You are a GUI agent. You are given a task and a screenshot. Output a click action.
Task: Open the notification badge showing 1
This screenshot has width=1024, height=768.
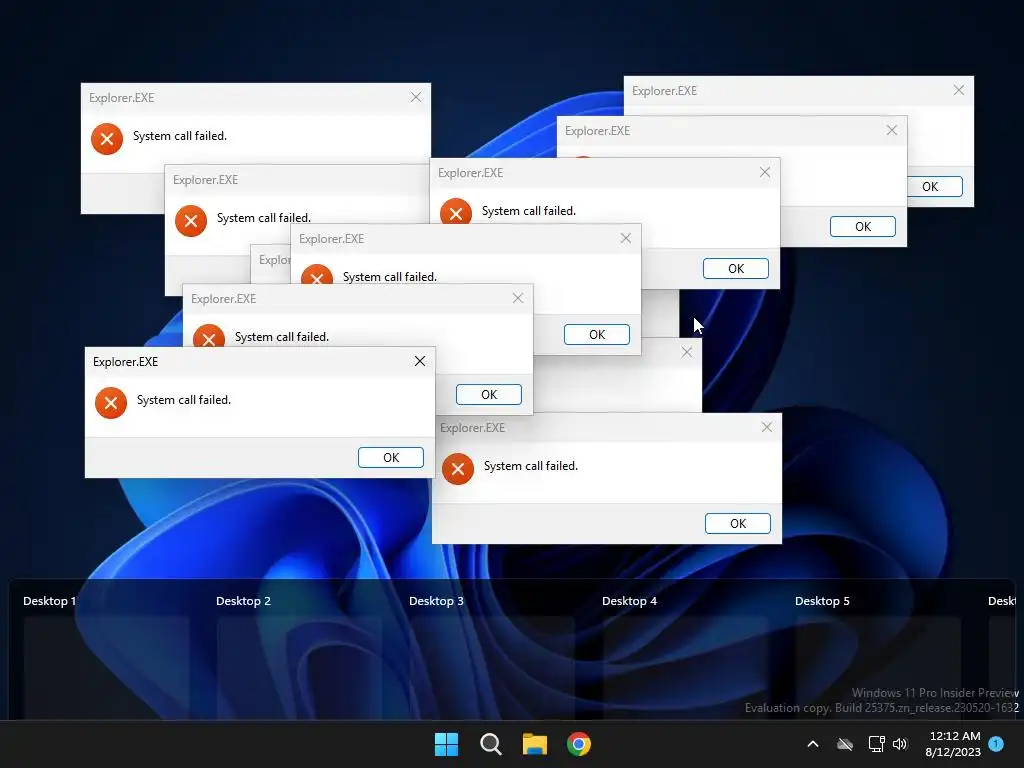click(x=996, y=743)
